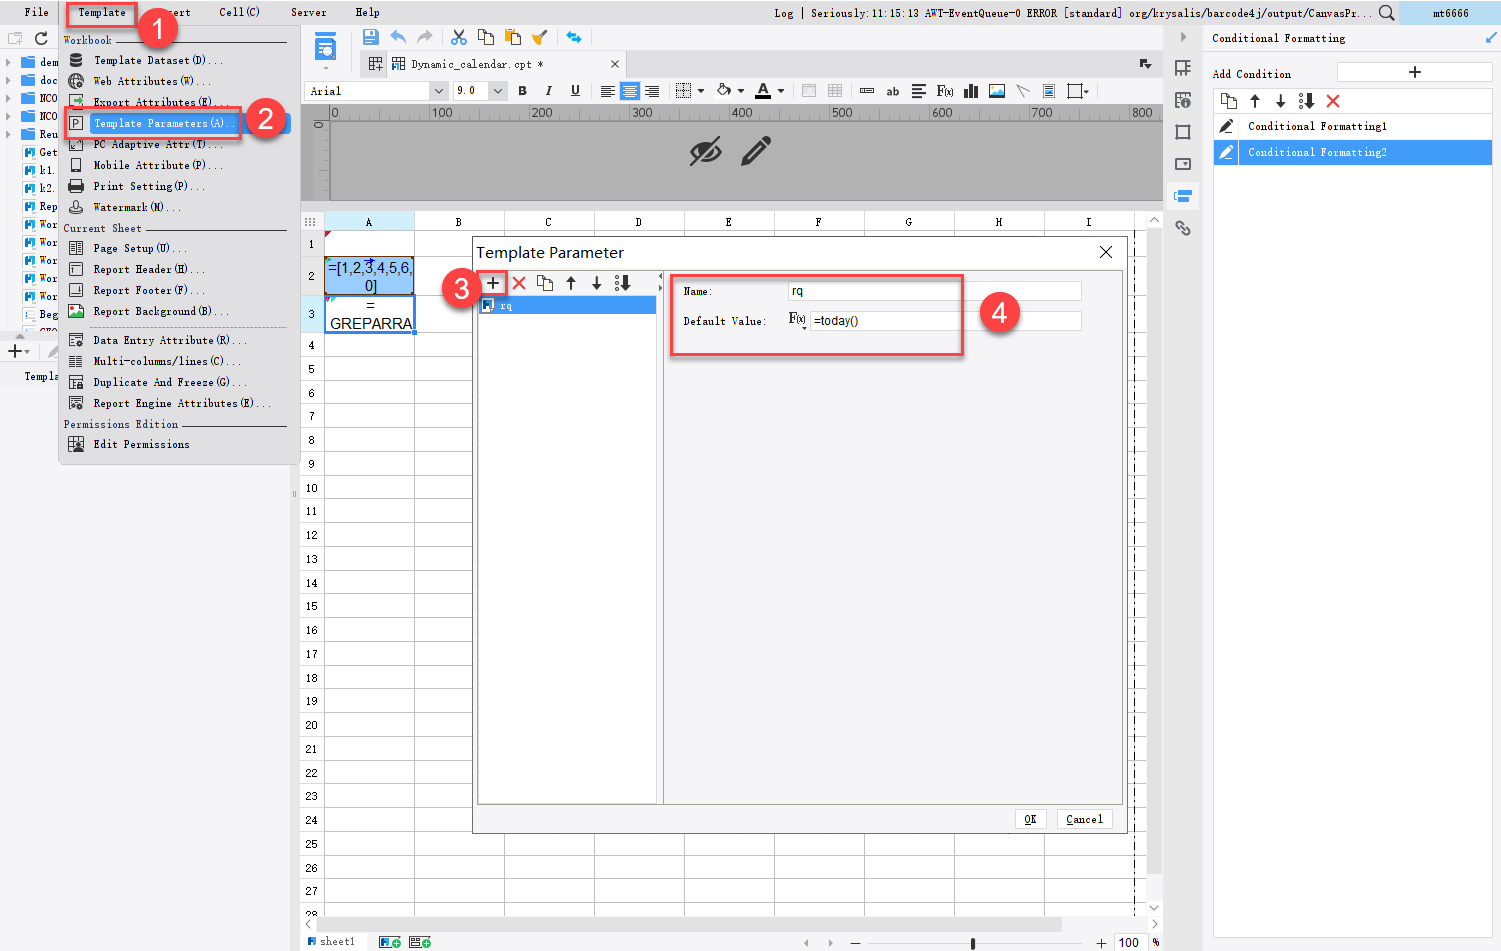The width and height of the screenshot is (1501, 951).
Task: Open the border style dropdown arrow
Action: pos(701,90)
